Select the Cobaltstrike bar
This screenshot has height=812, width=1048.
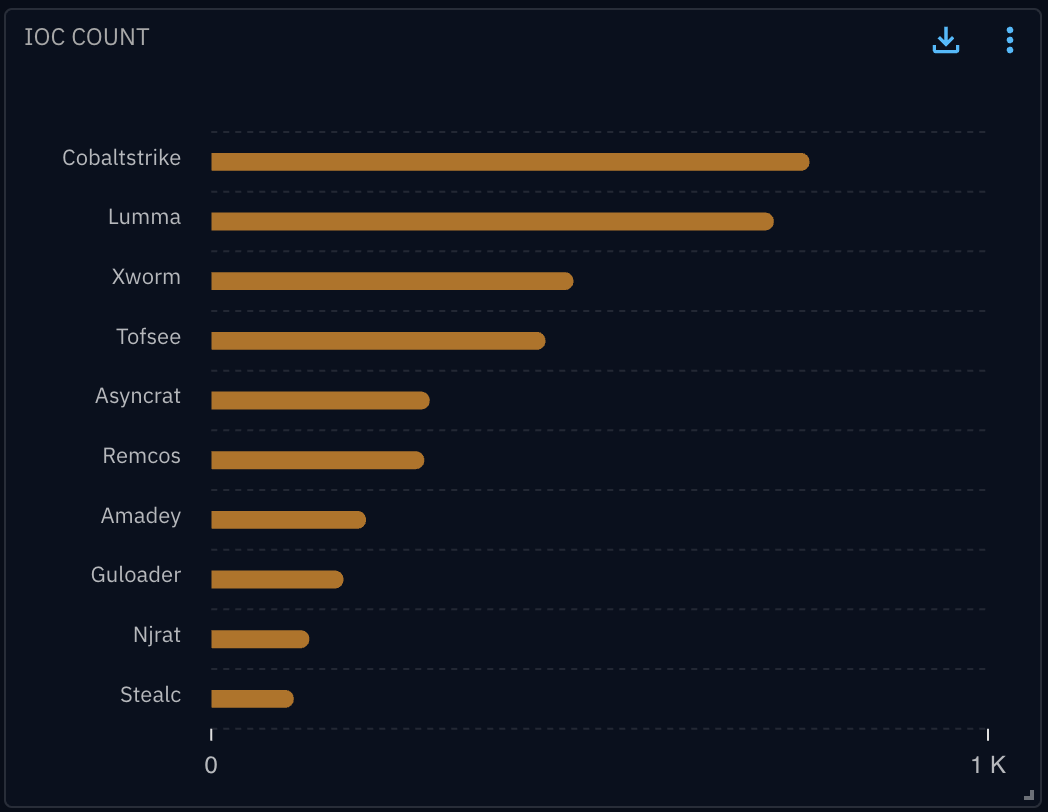tap(509, 162)
